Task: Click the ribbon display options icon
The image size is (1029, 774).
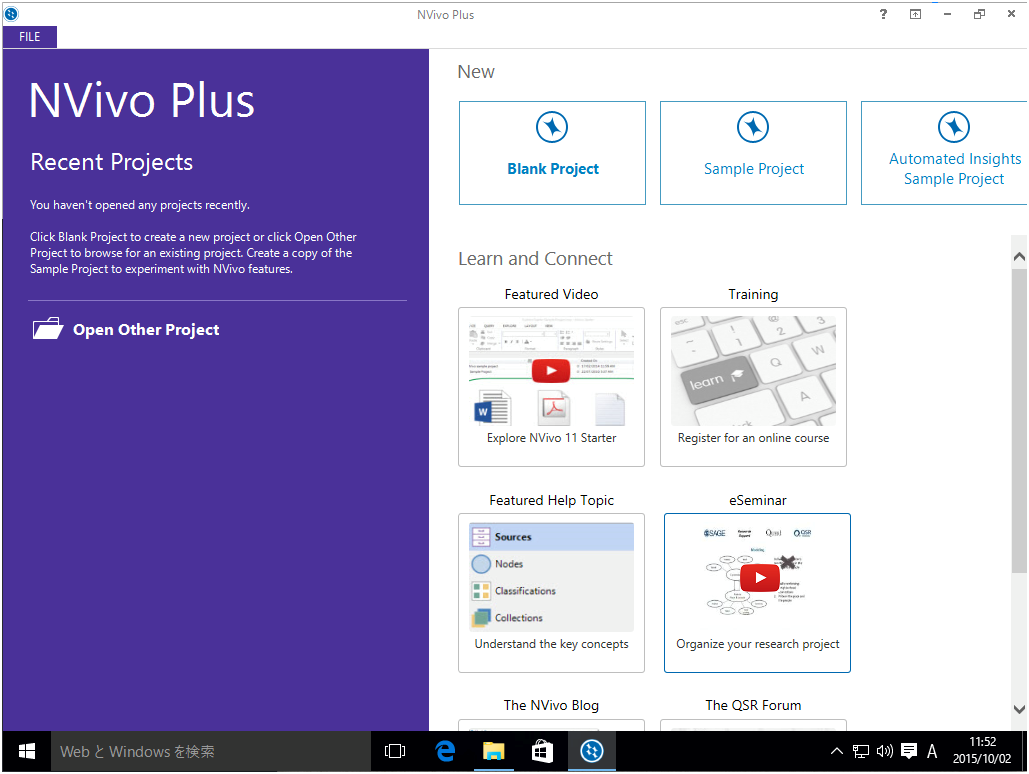Action: point(915,14)
